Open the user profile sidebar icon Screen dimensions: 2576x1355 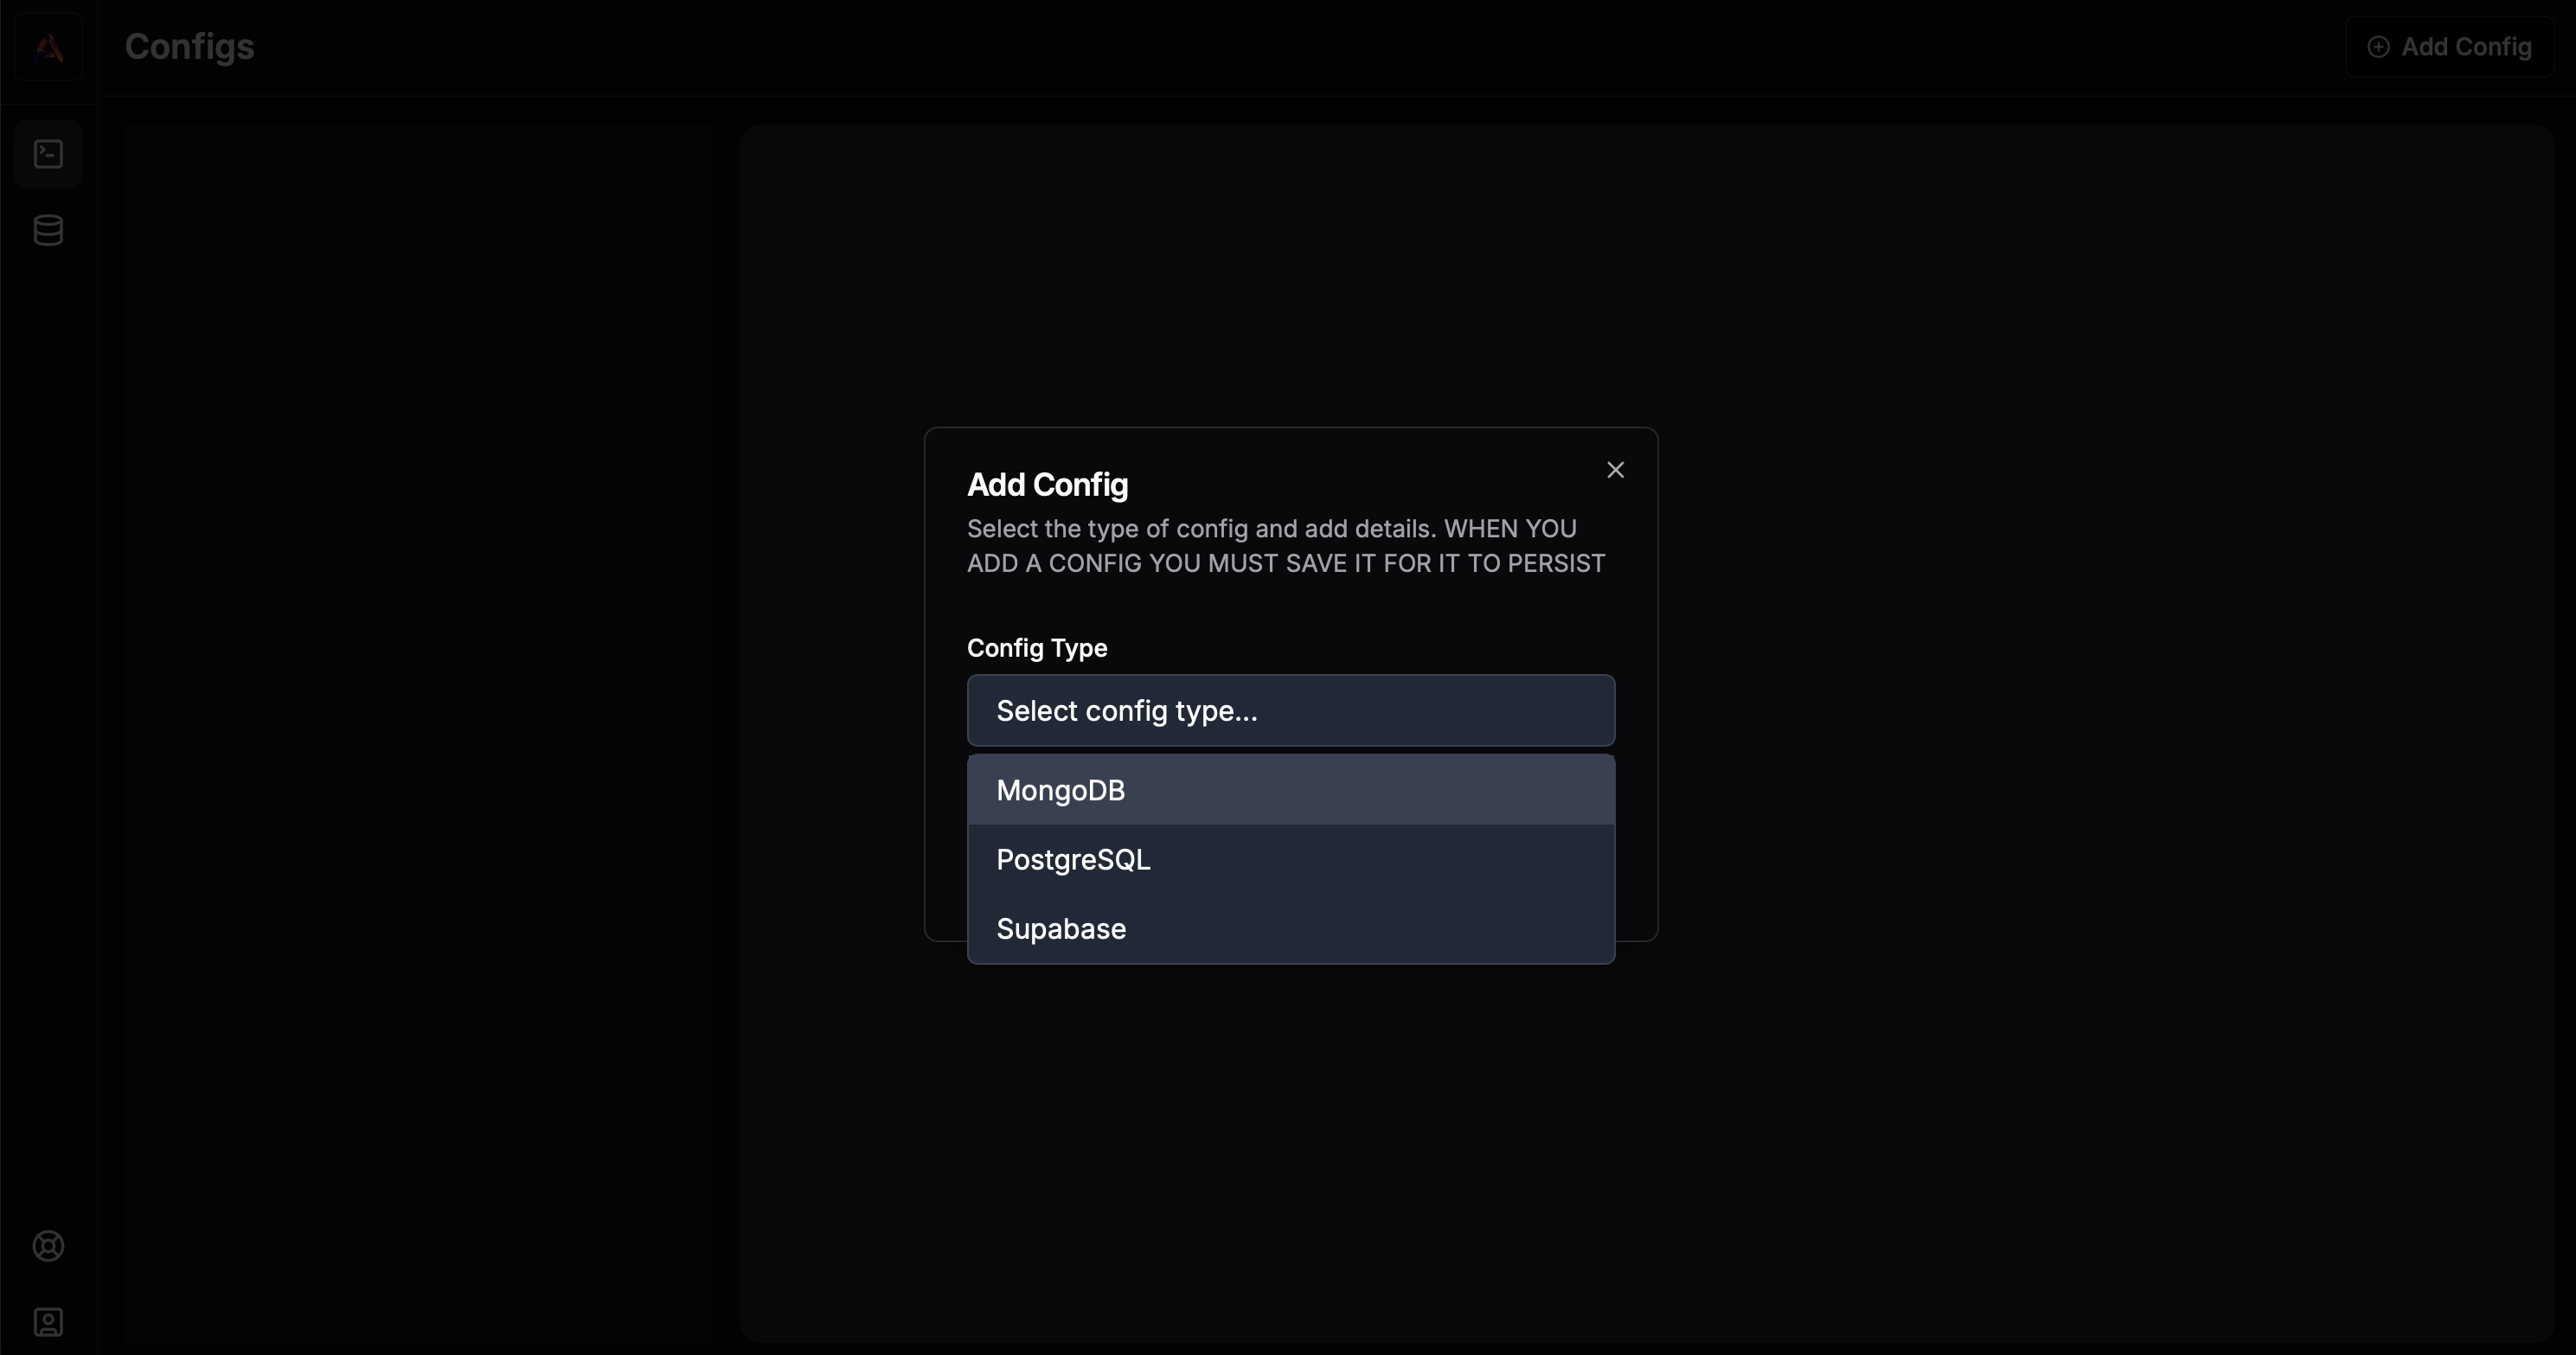(48, 1322)
